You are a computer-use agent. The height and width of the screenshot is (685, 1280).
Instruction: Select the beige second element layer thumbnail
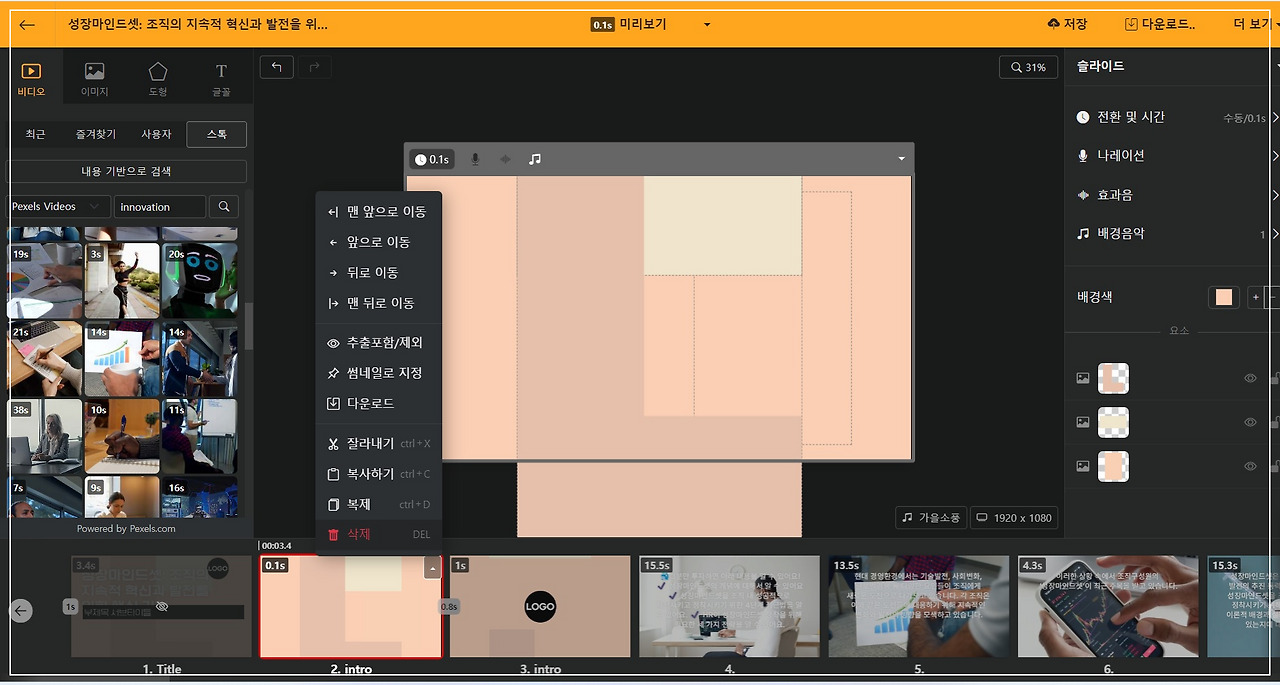(1114, 422)
